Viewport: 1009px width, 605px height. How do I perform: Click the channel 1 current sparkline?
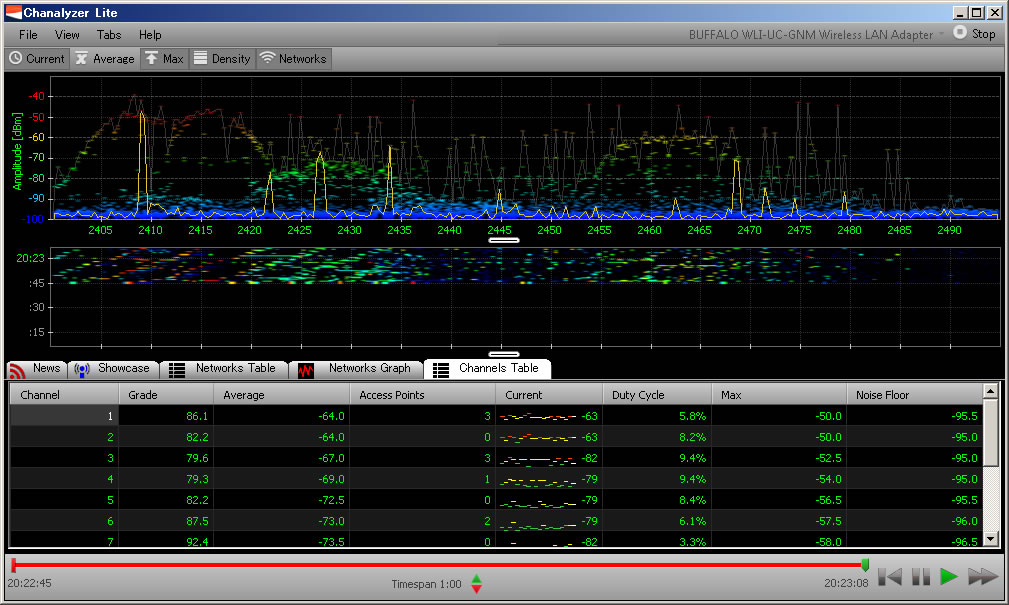tap(538, 416)
